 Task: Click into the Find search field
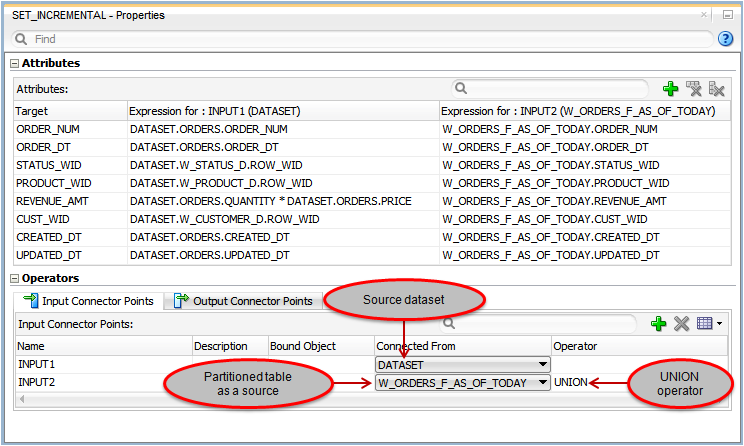(363, 39)
